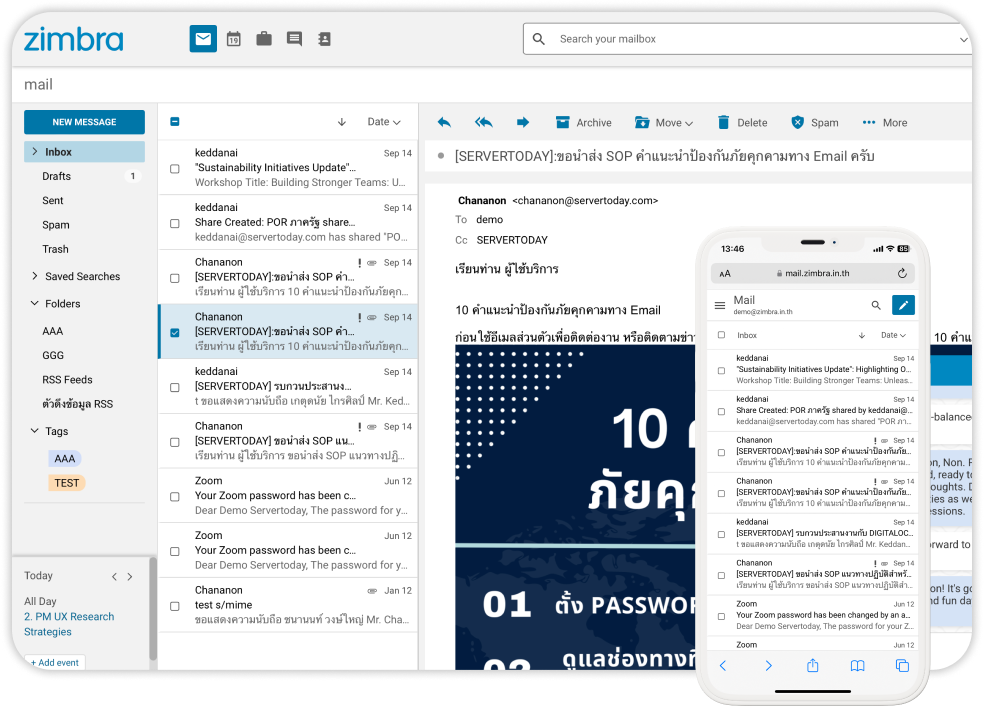Toggle sort direction arrow in message list

[x=341, y=122]
